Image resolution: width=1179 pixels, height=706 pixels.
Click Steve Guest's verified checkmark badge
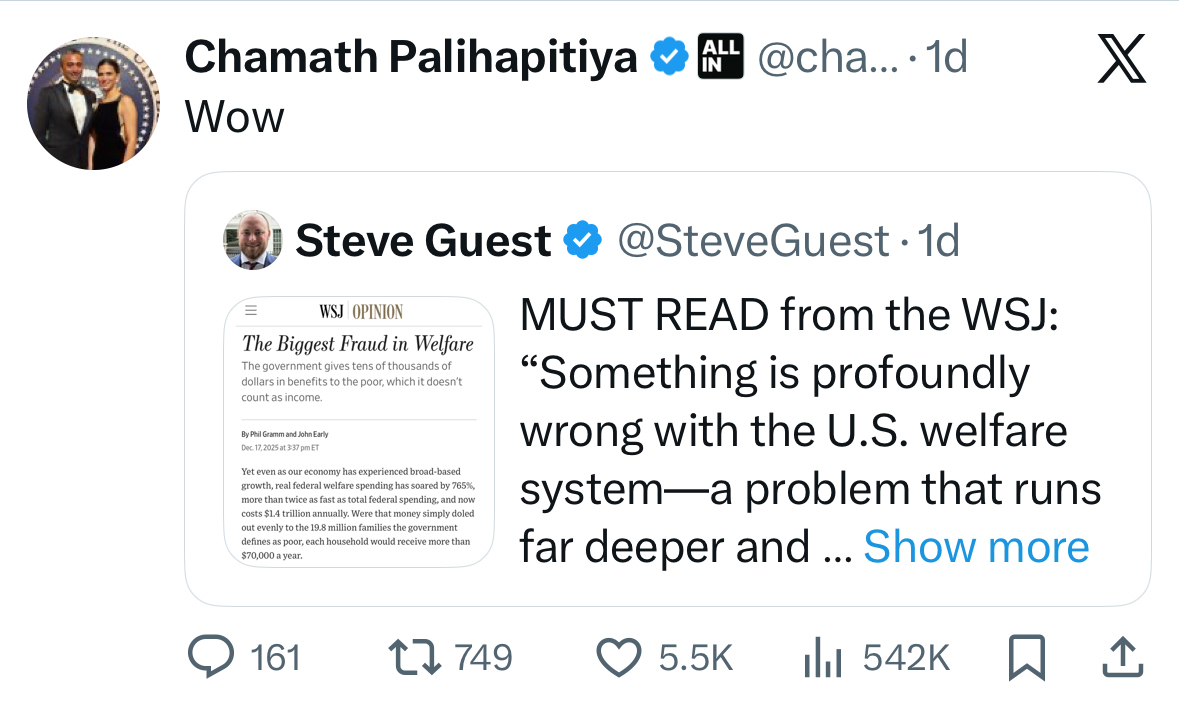pyautogui.click(x=583, y=240)
